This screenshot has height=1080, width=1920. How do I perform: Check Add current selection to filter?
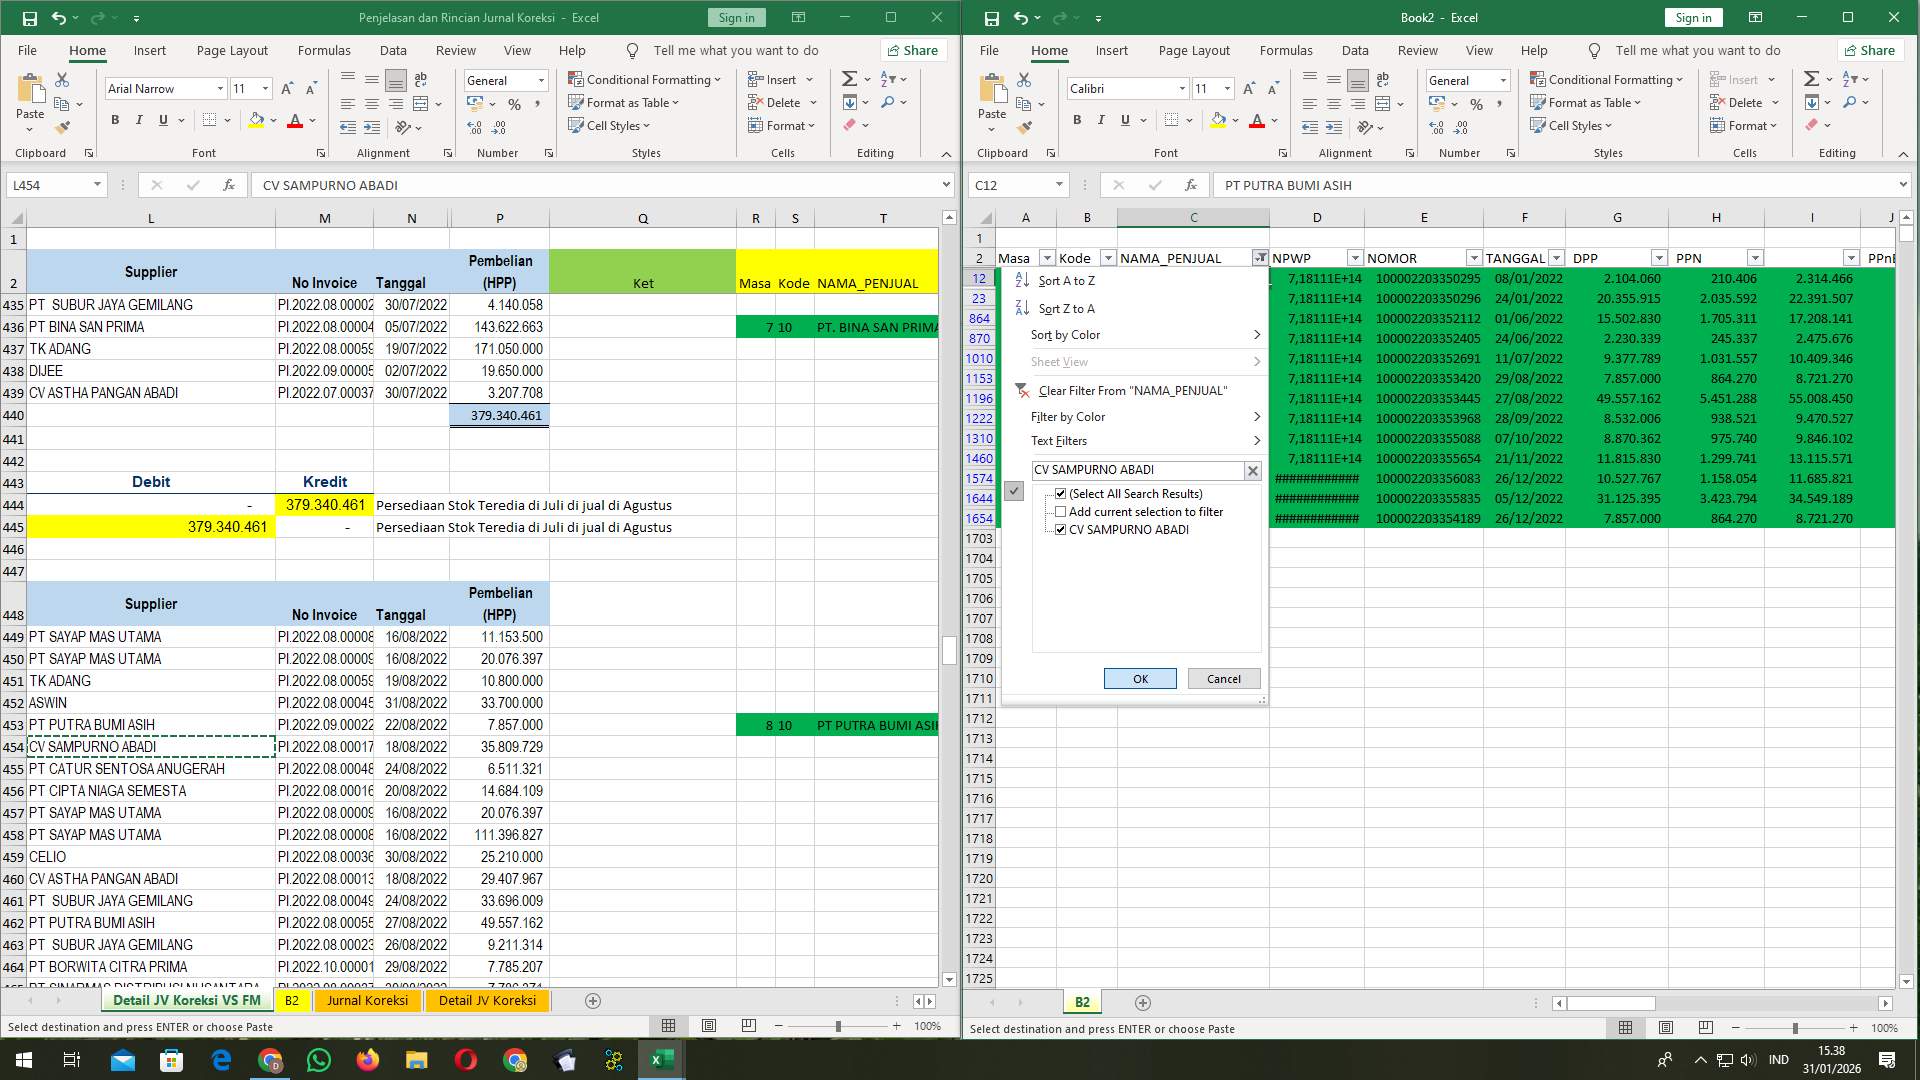pyautogui.click(x=1060, y=511)
